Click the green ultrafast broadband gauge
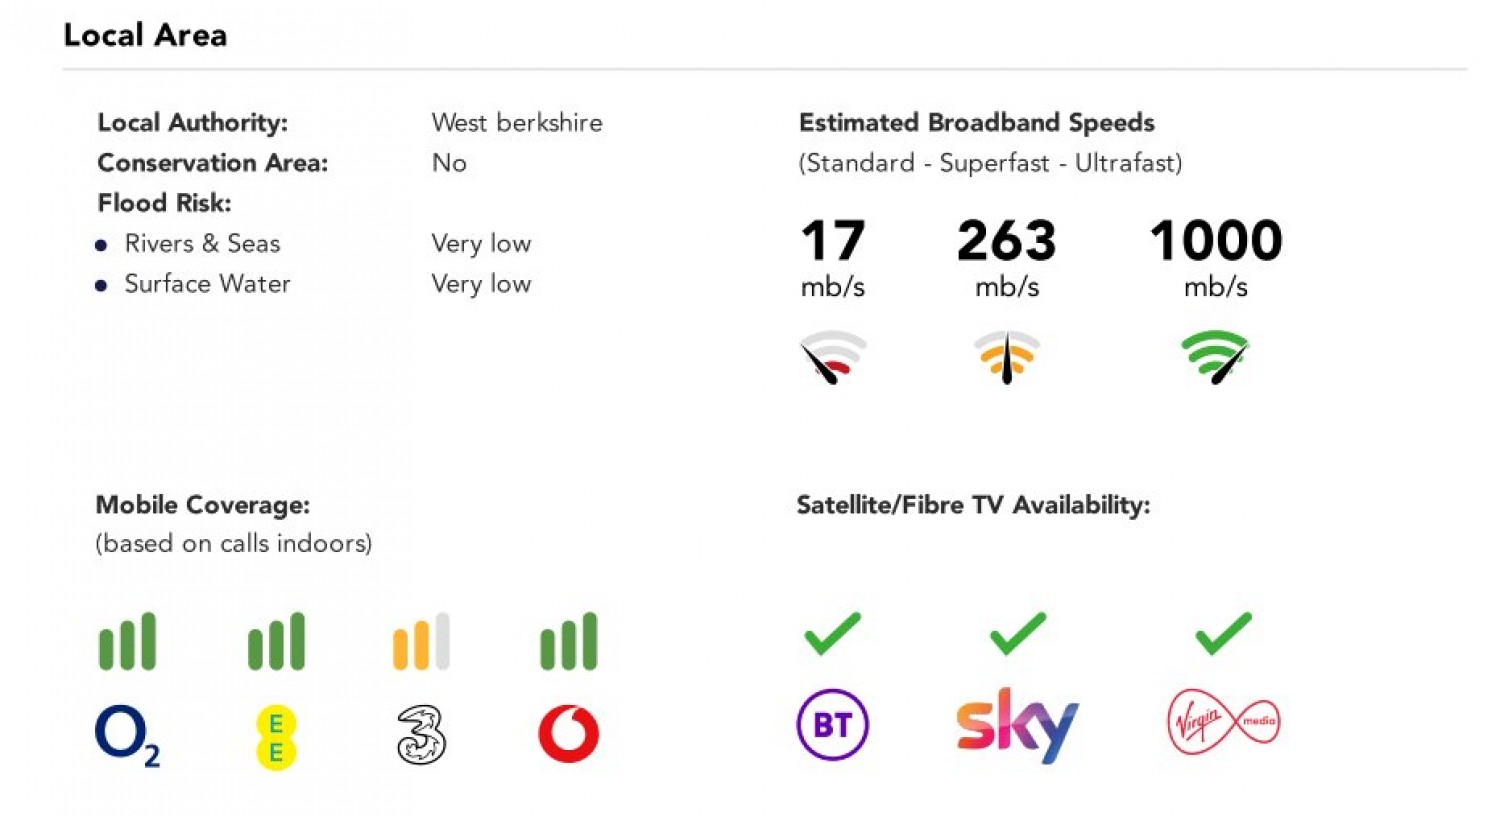1500x816 pixels. (1215, 357)
